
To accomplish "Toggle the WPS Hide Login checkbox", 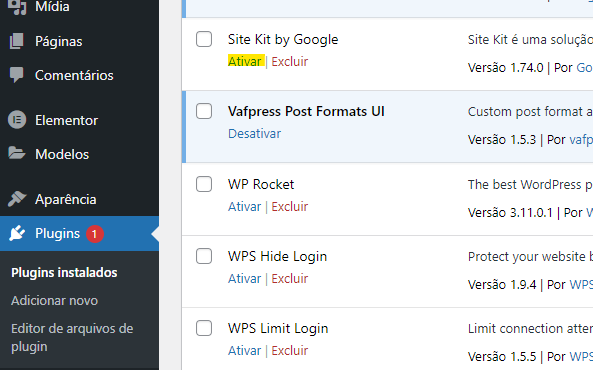I will 204,256.
